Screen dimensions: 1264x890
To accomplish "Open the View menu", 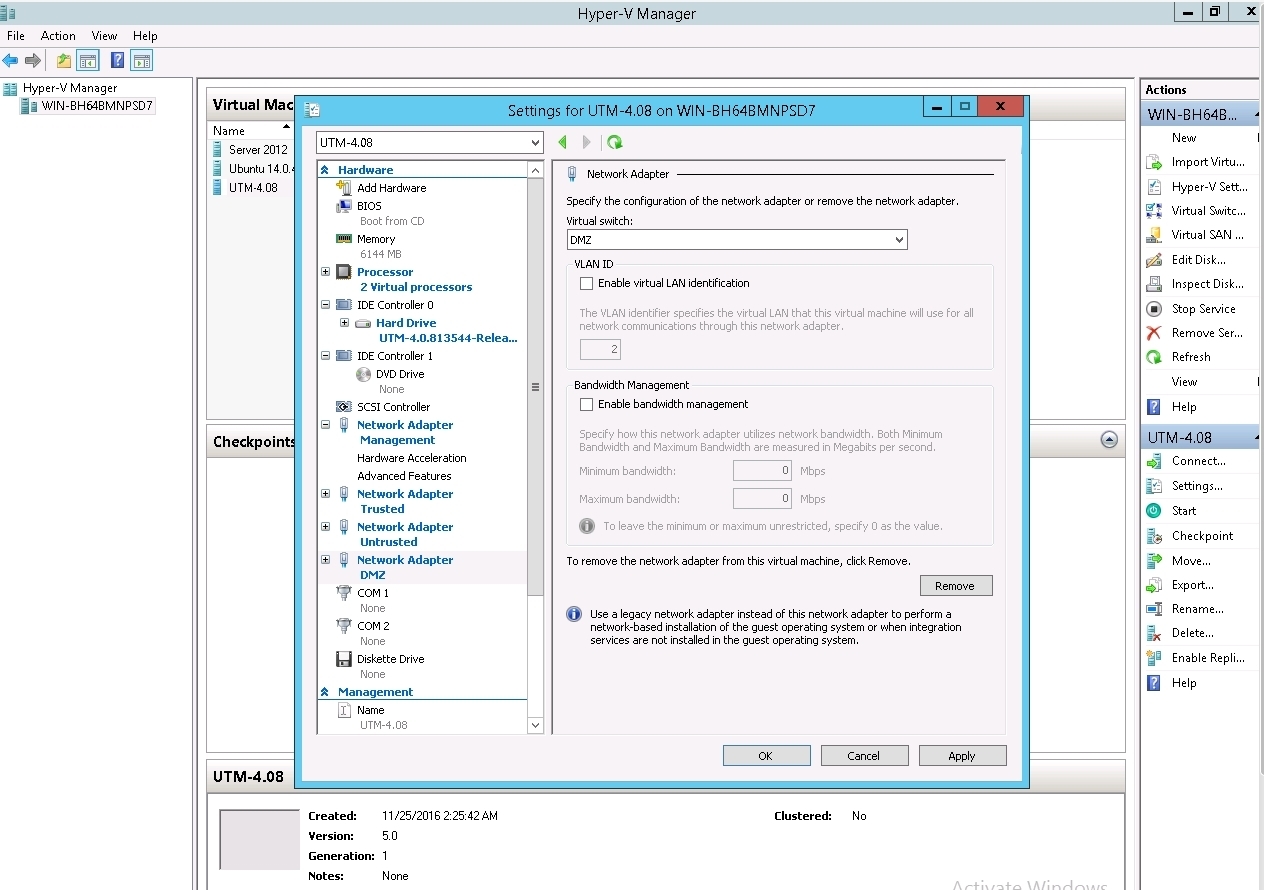I will [104, 36].
